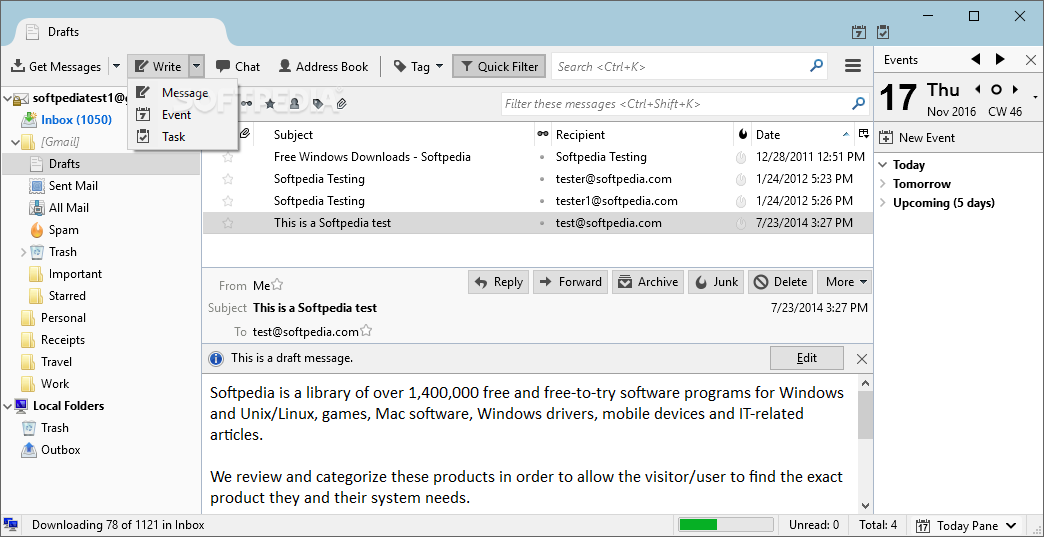Open the More actions dropdown
Viewport: 1044px width, 537px height.
pos(844,282)
